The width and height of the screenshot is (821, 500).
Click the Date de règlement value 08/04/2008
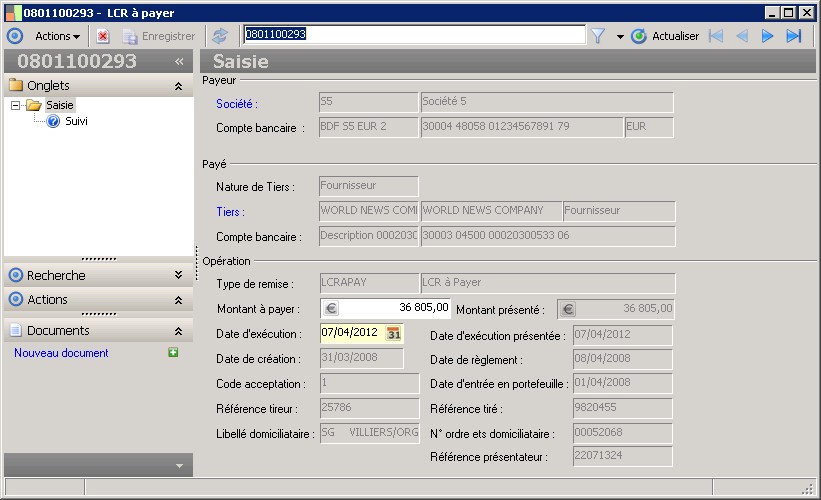[x=623, y=359]
